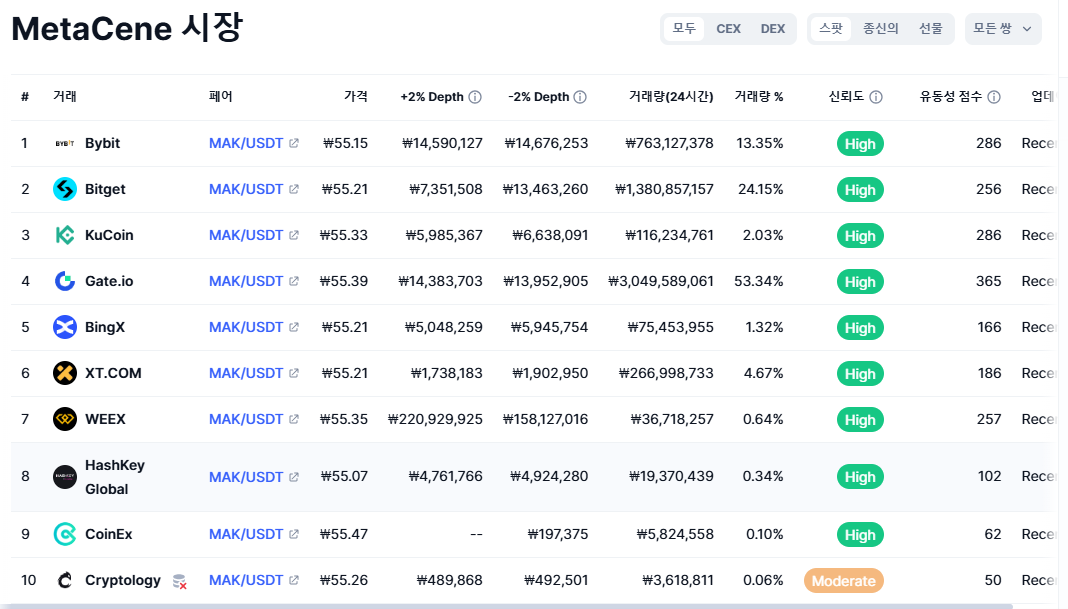Sort by the 가격 column header

click(x=356, y=97)
